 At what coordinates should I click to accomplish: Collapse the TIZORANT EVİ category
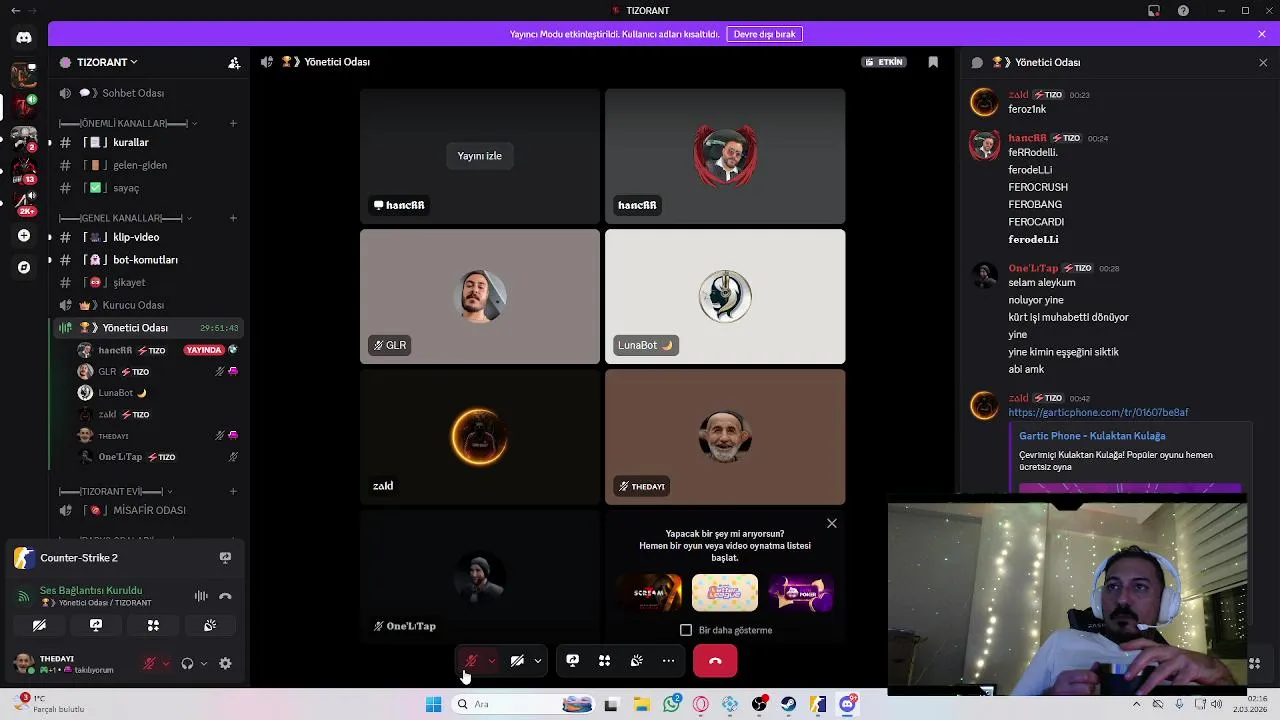tap(117, 491)
